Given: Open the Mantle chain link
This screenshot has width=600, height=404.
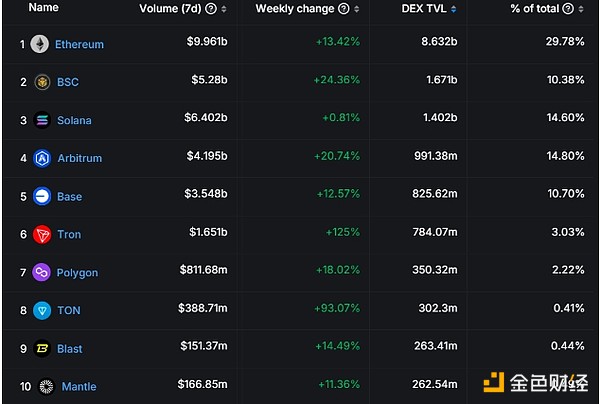Looking at the screenshot, I should (x=79, y=386).
